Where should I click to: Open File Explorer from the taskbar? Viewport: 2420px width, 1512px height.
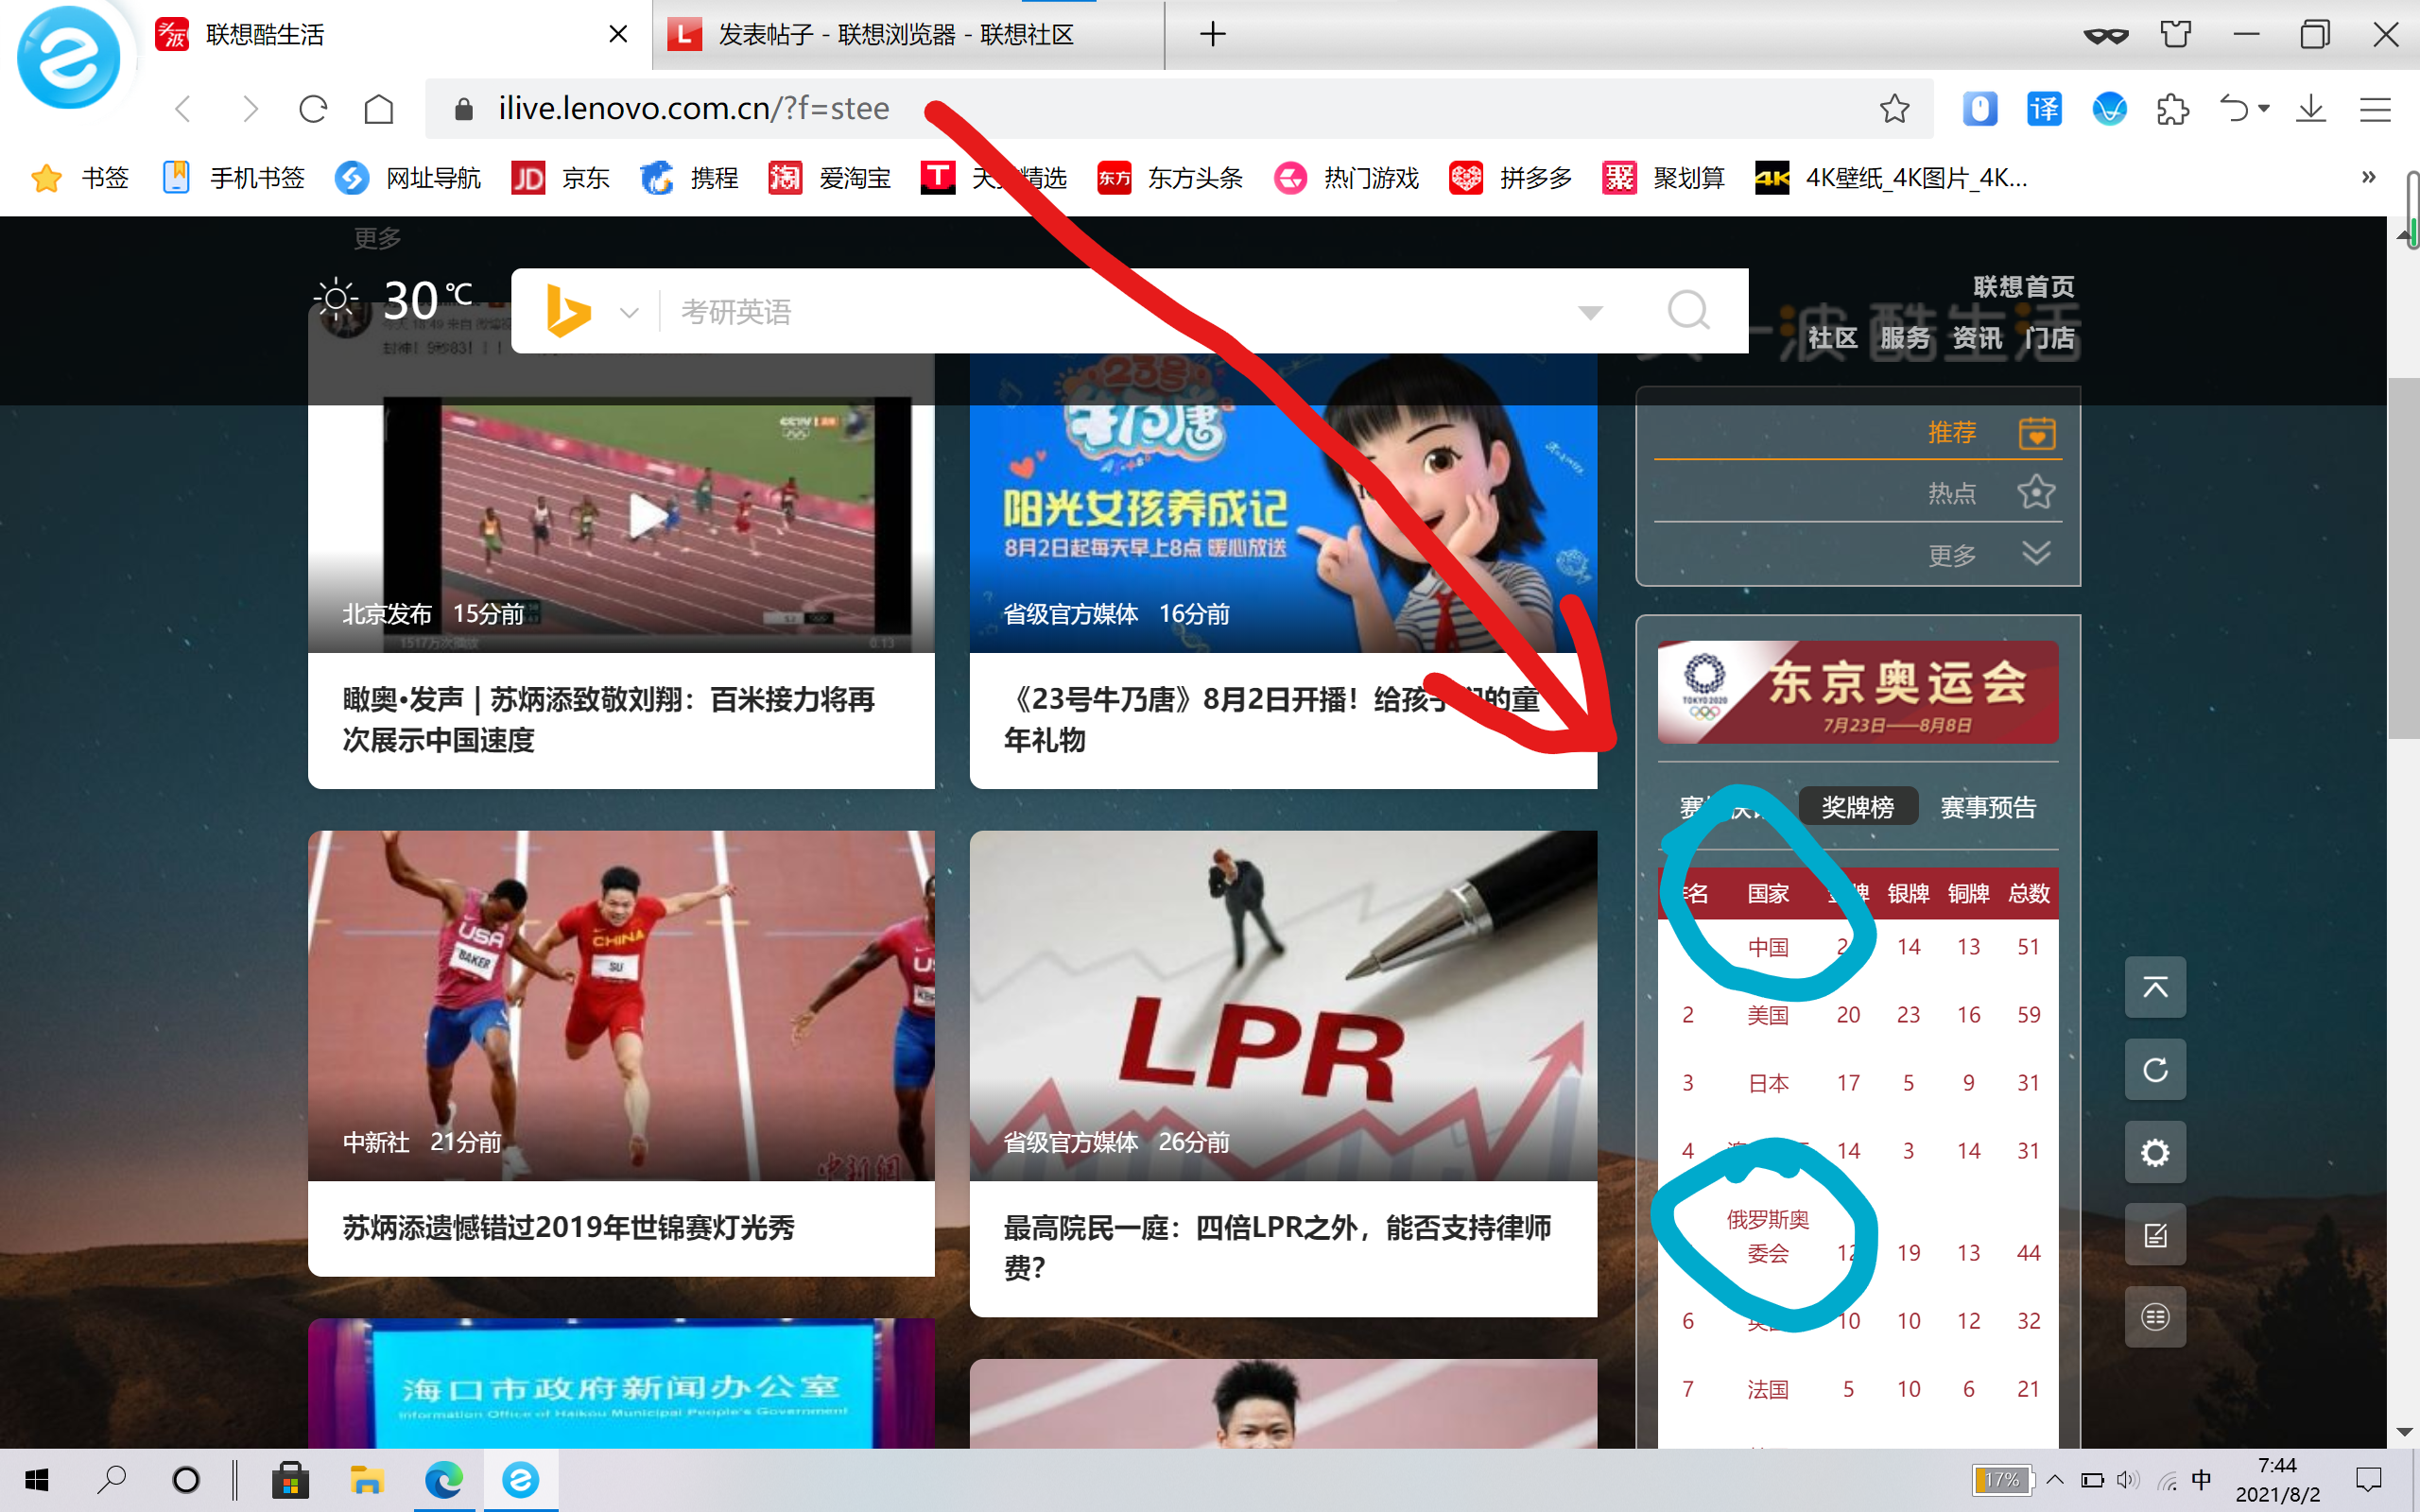point(367,1479)
